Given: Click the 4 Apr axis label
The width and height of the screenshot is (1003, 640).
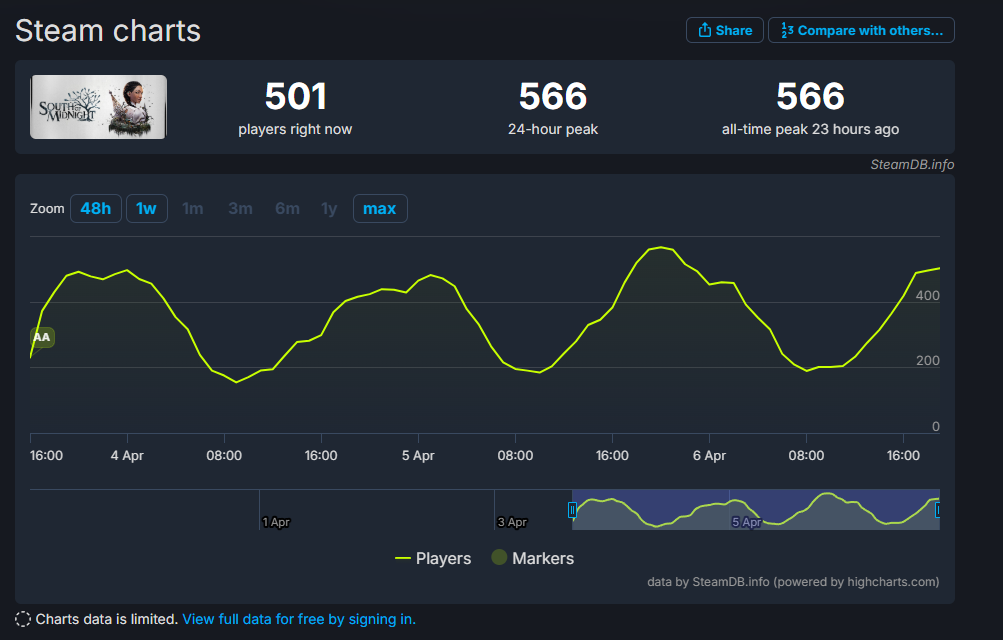Looking at the screenshot, I should 127,455.
